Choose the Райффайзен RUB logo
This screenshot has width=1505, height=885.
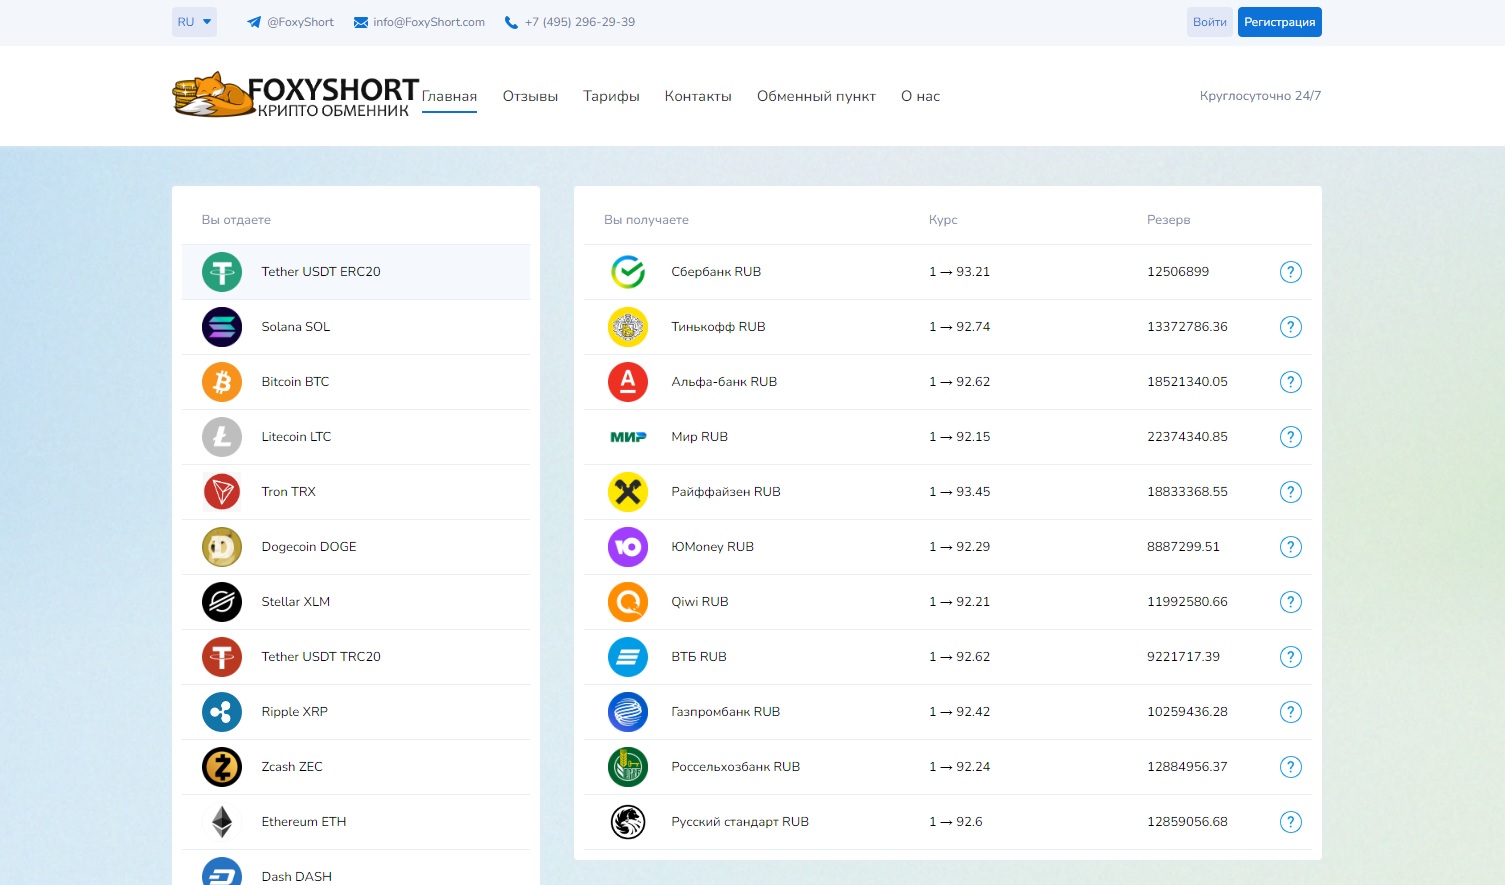[x=628, y=492]
